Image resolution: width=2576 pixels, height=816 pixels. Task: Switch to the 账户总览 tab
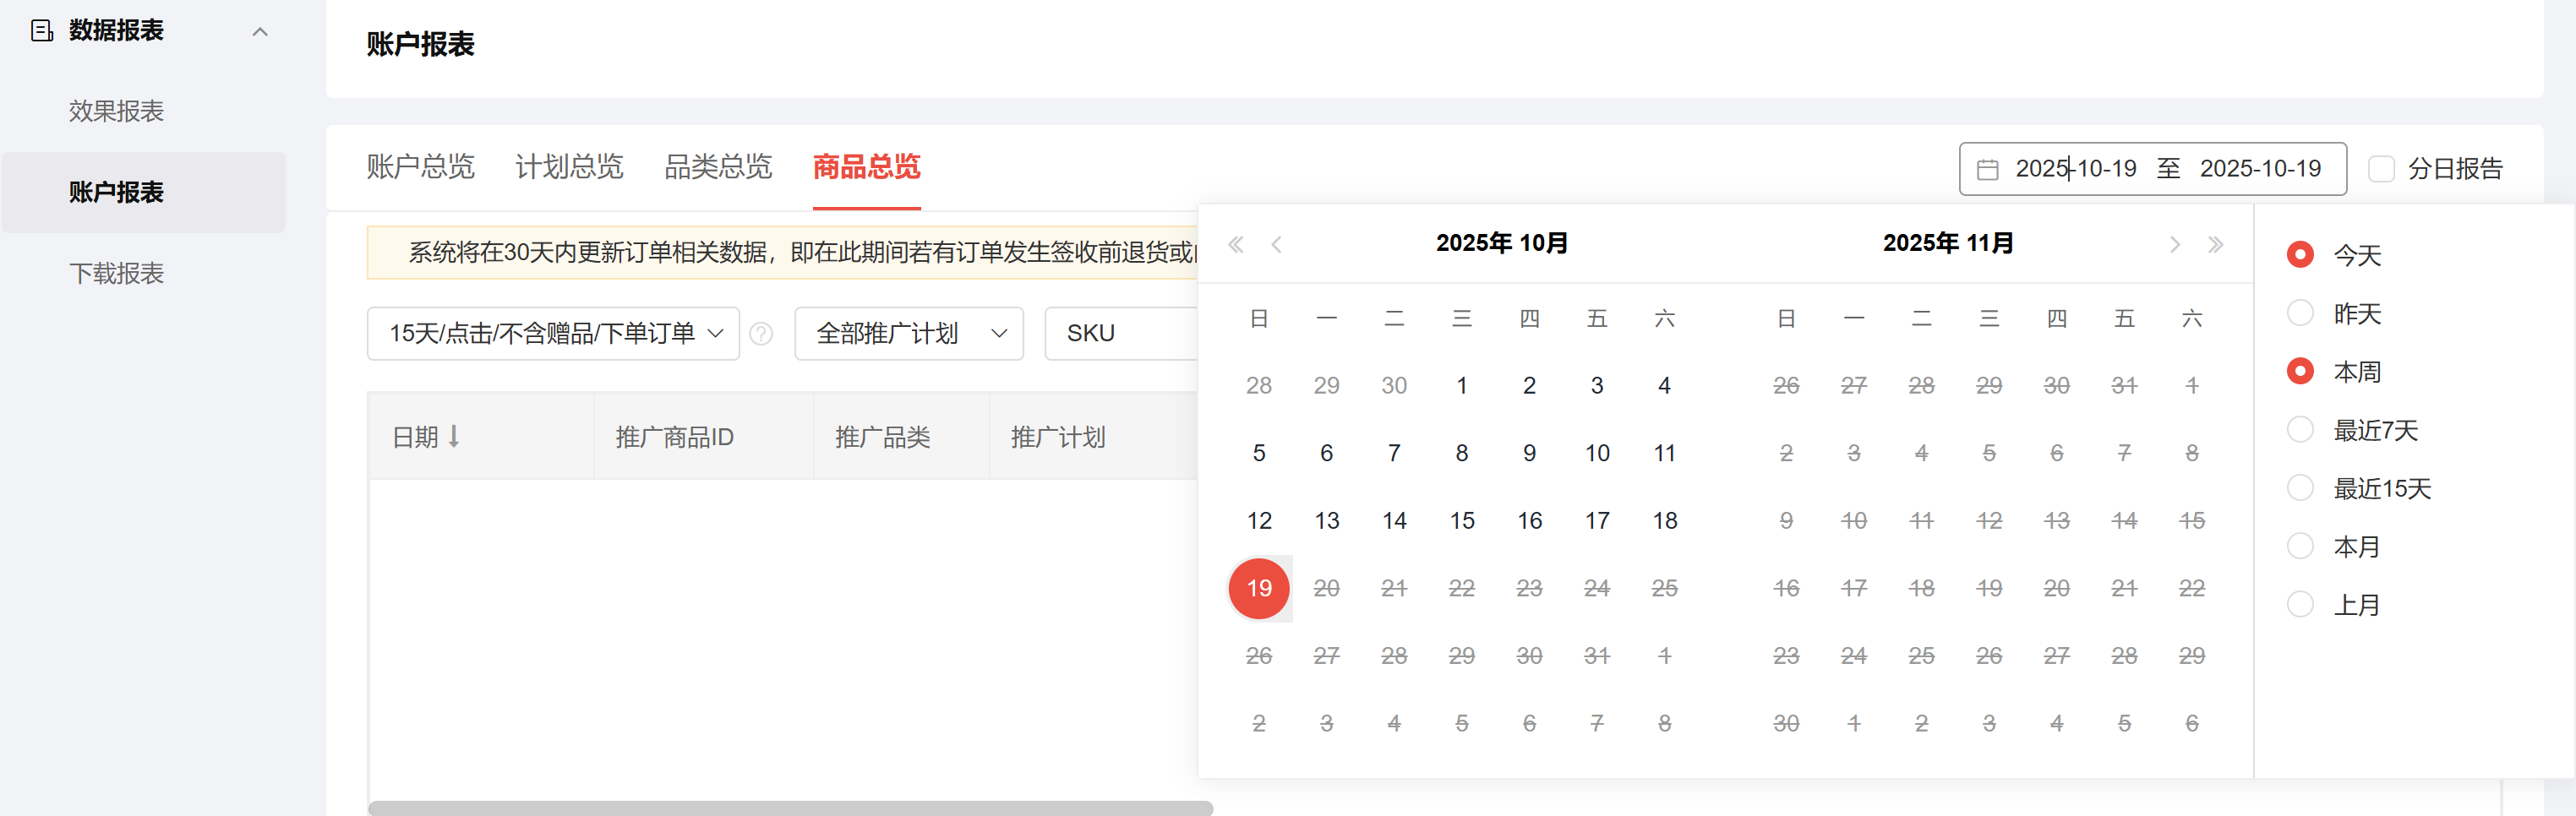(x=420, y=166)
